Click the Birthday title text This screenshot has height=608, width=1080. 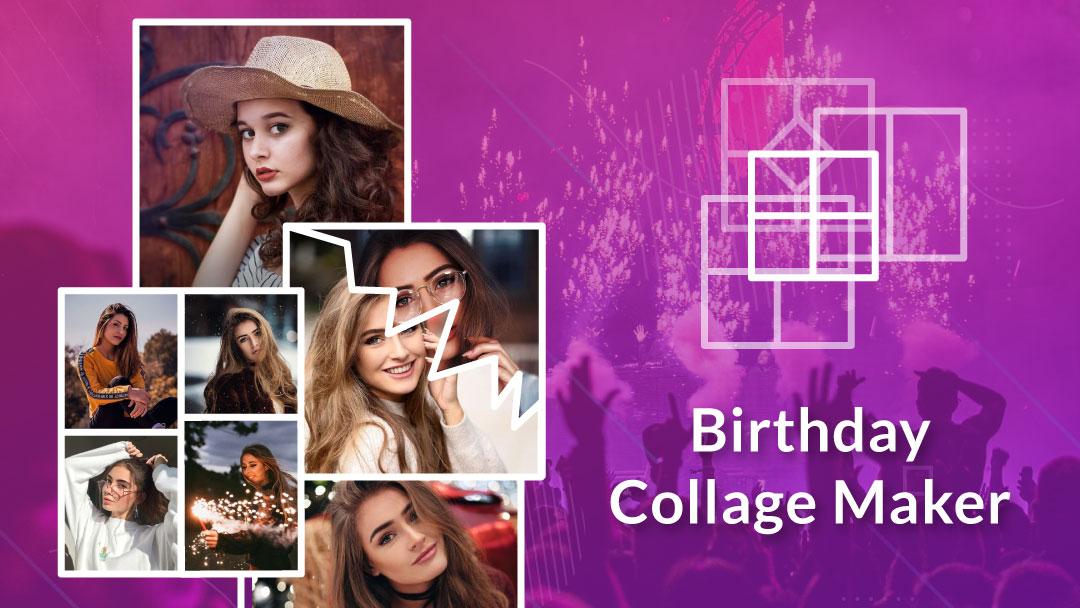pyautogui.click(x=810, y=432)
